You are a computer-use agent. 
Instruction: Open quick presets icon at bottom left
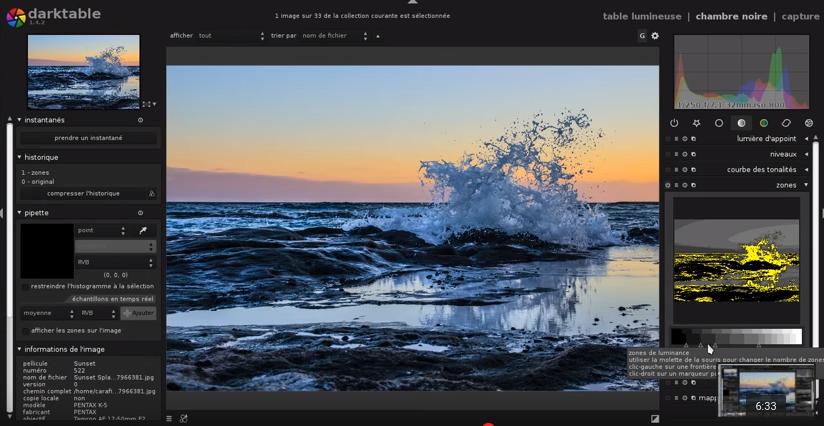169,419
